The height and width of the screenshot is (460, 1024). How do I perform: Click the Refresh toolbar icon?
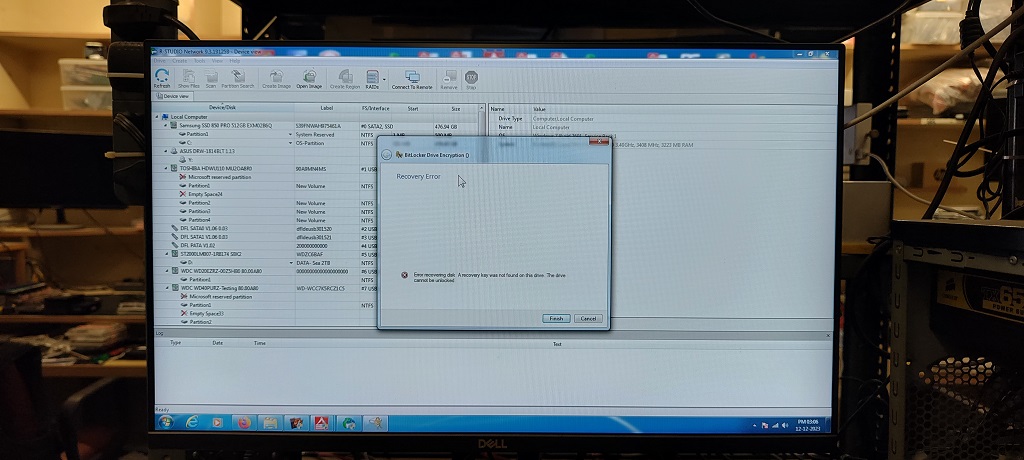pyautogui.click(x=162, y=78)
